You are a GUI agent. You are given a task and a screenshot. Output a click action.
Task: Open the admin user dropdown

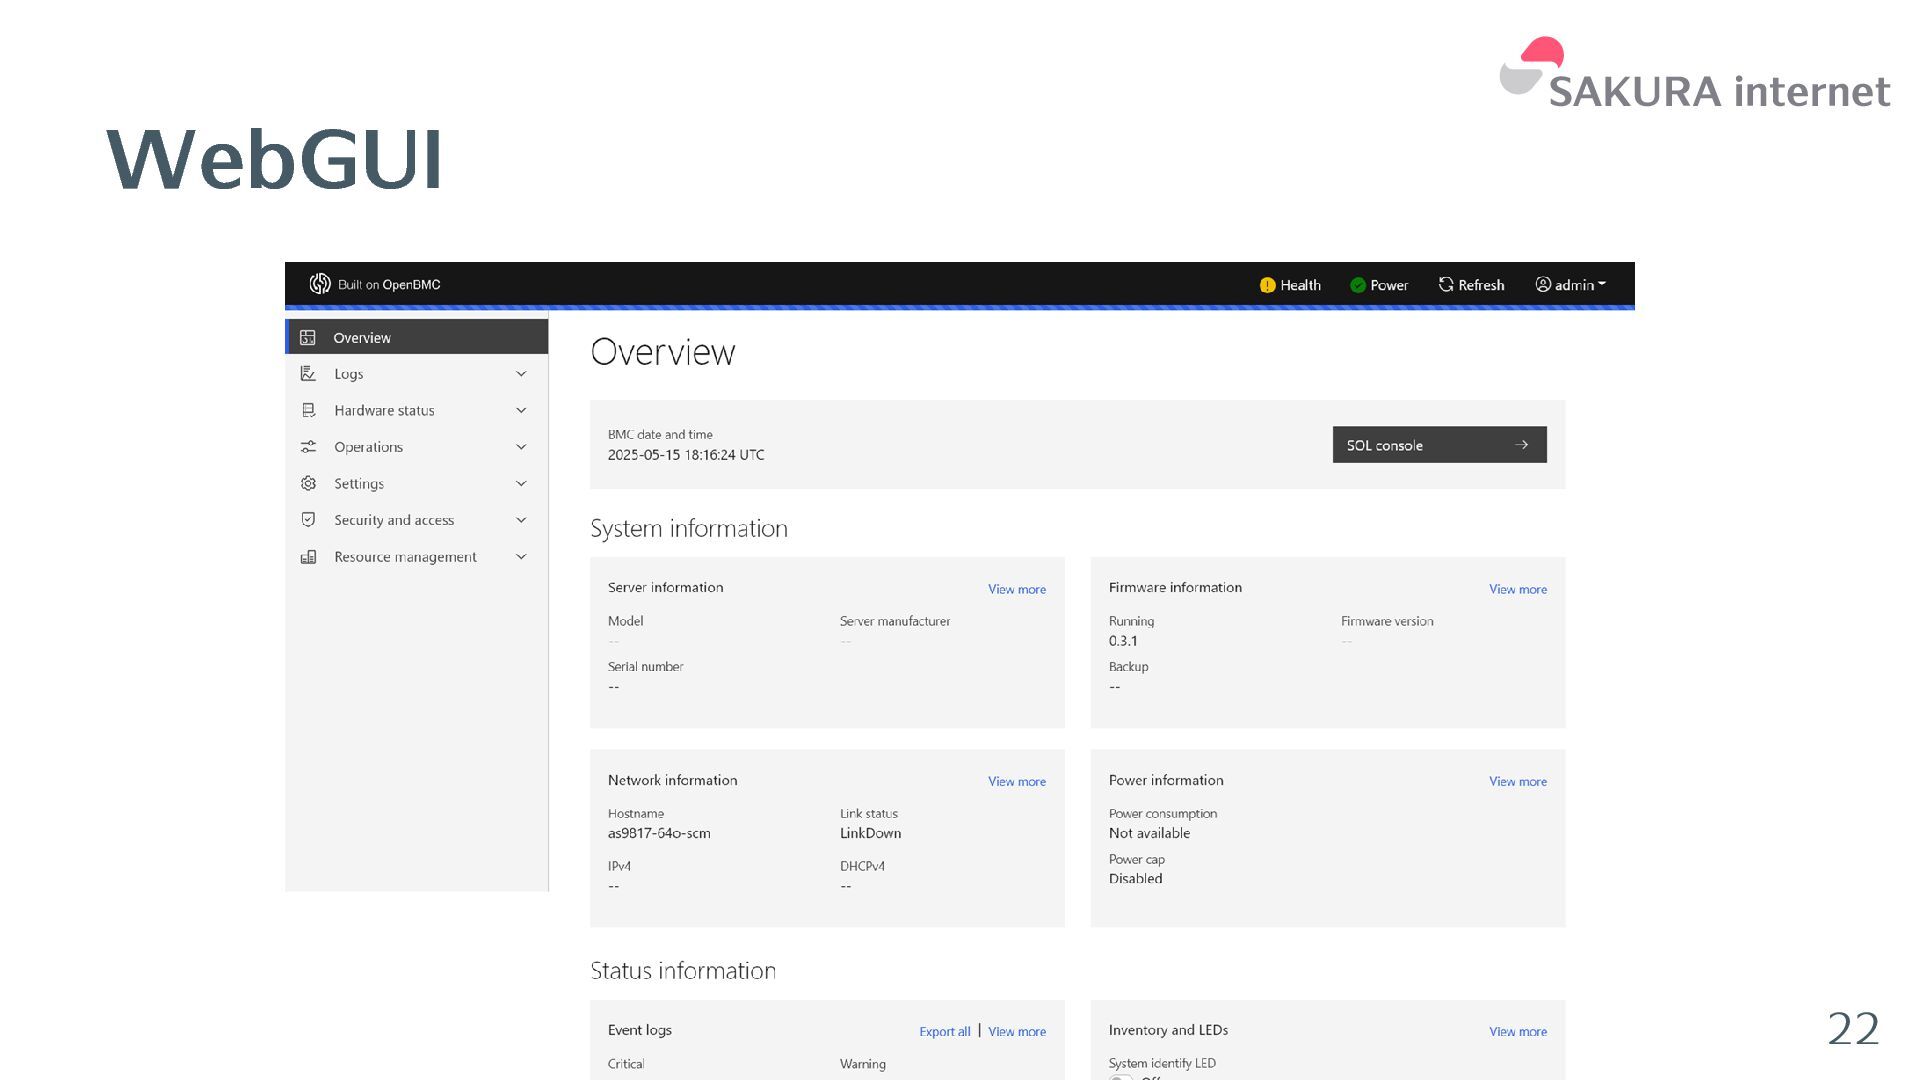(x=1570, y=285)
